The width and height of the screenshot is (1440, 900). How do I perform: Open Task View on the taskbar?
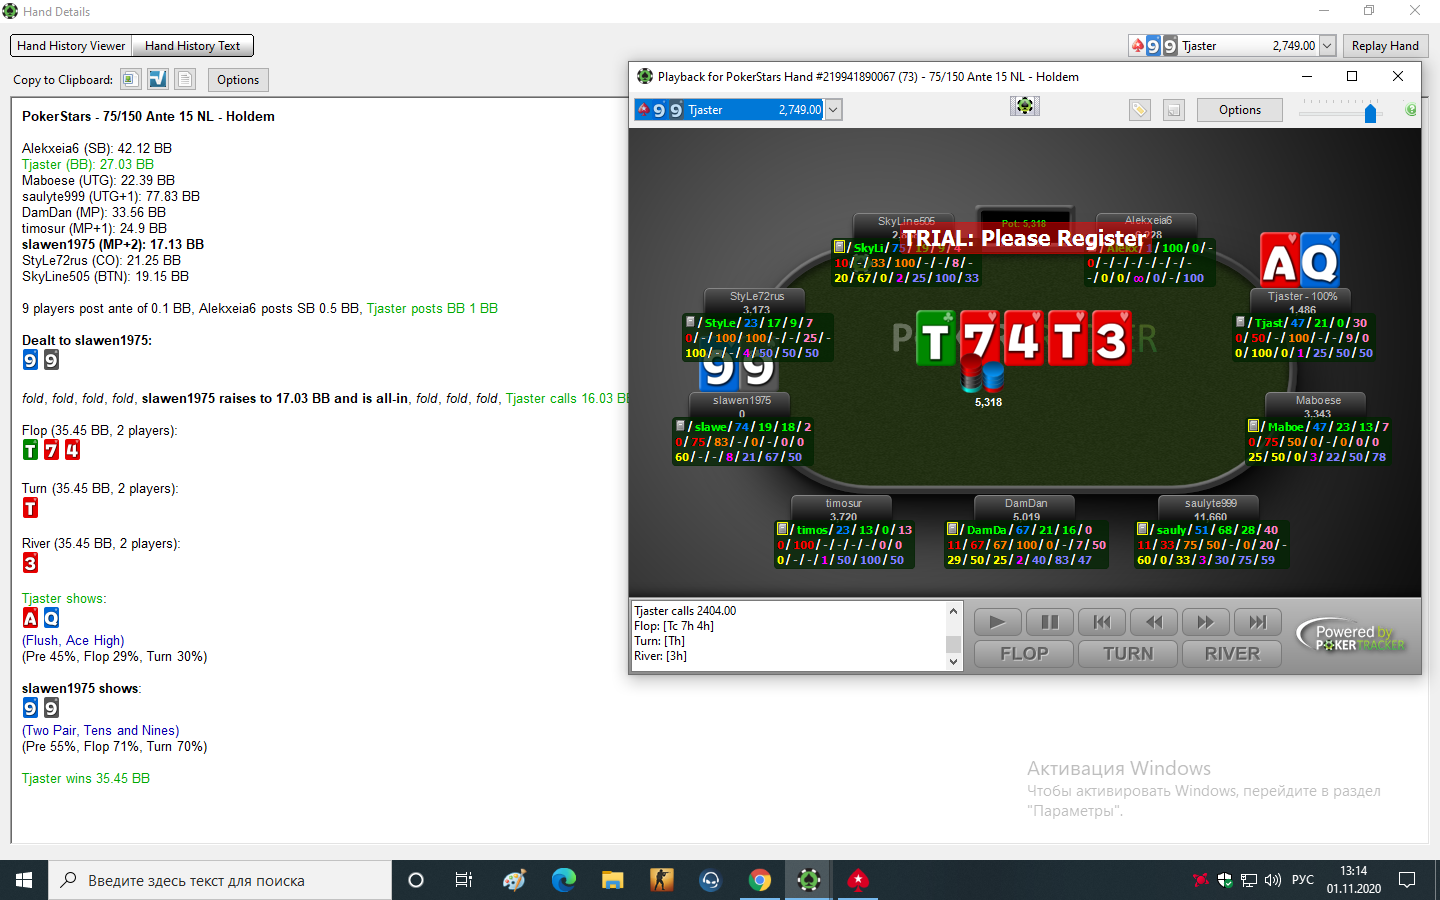pyautogui.click(x=464, y=880)
